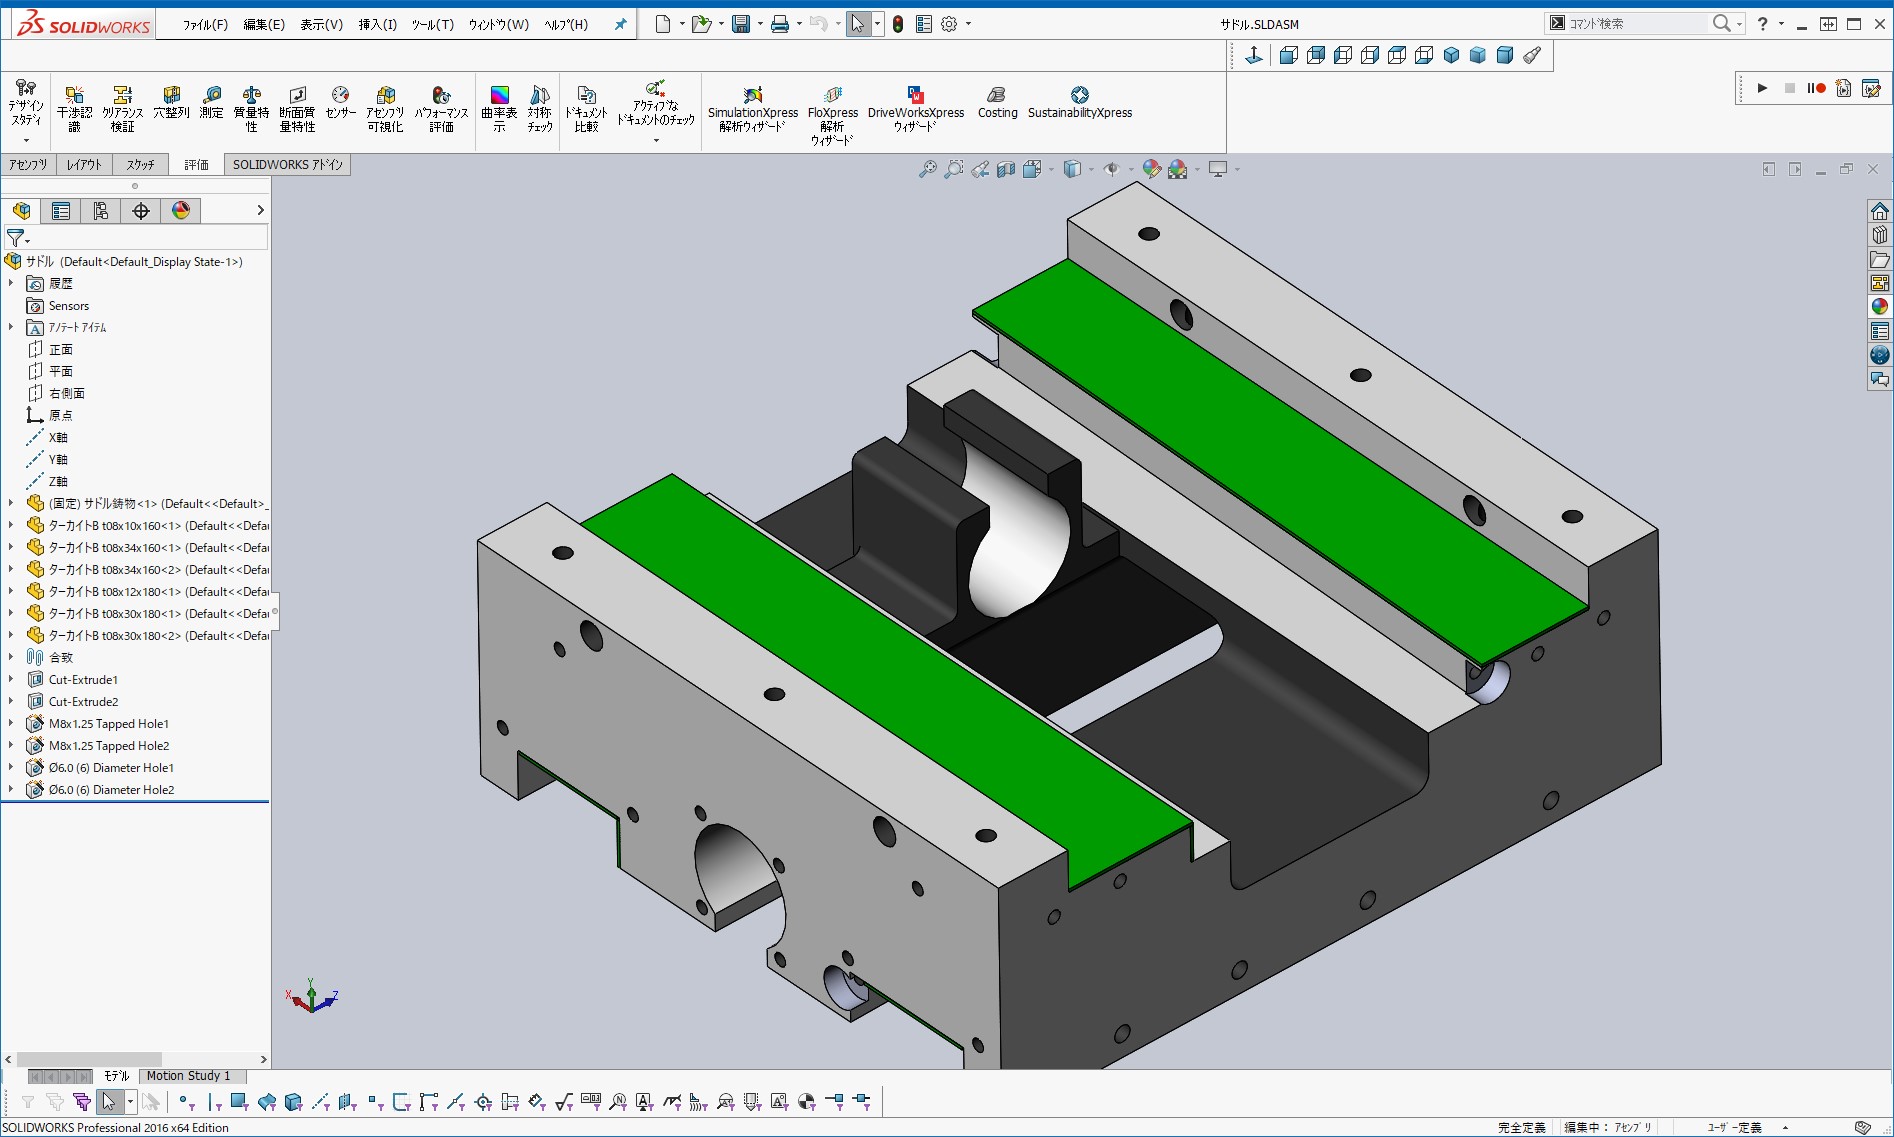The image size is (1894, 1137).
Task: Open Section Properties tool
Action: (297, 108)
